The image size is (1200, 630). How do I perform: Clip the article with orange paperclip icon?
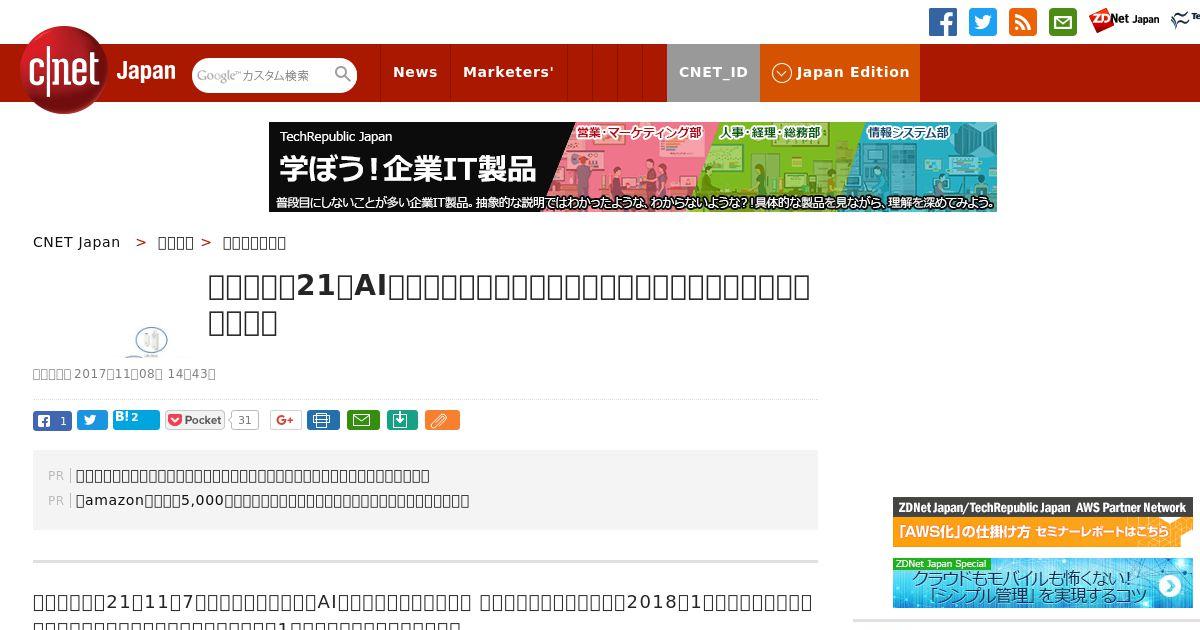[x=442, y=420]
